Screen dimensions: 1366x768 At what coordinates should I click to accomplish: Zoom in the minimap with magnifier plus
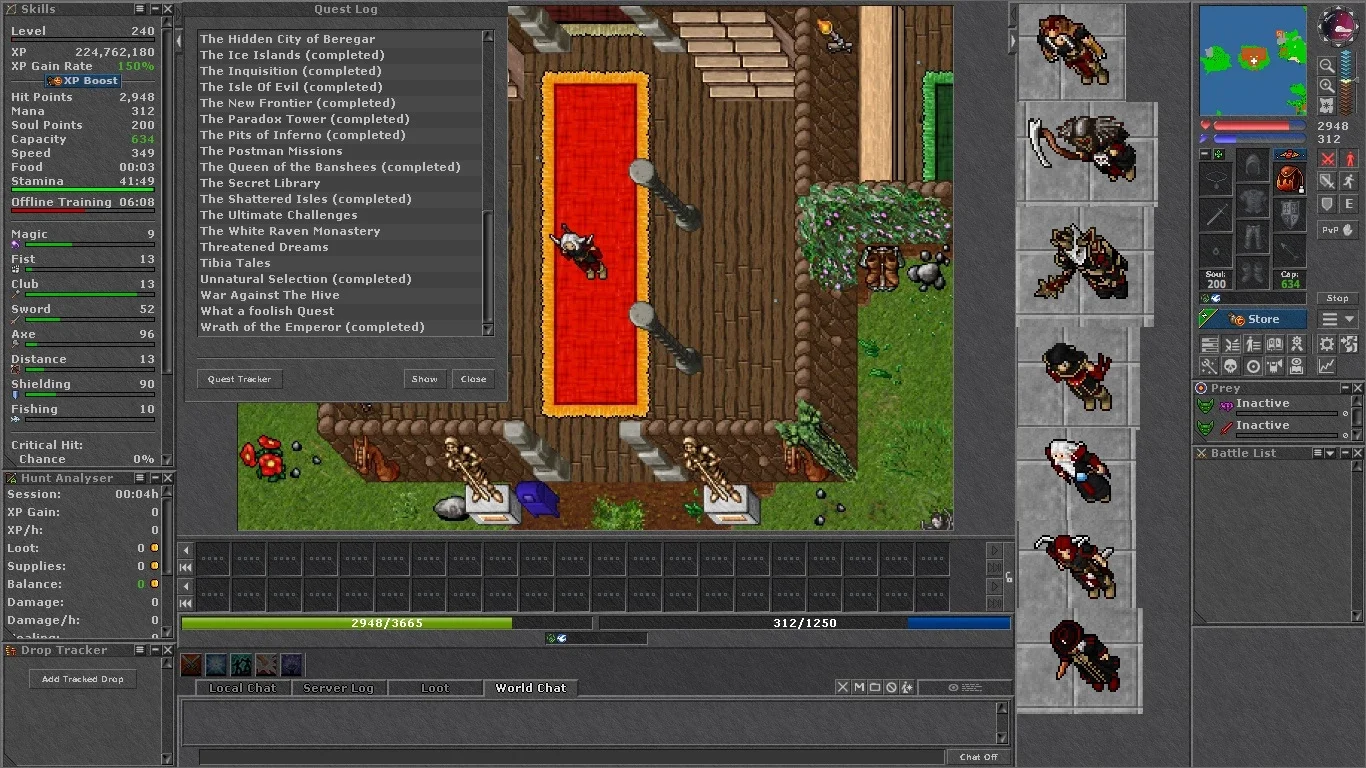tap(1327, 85)
